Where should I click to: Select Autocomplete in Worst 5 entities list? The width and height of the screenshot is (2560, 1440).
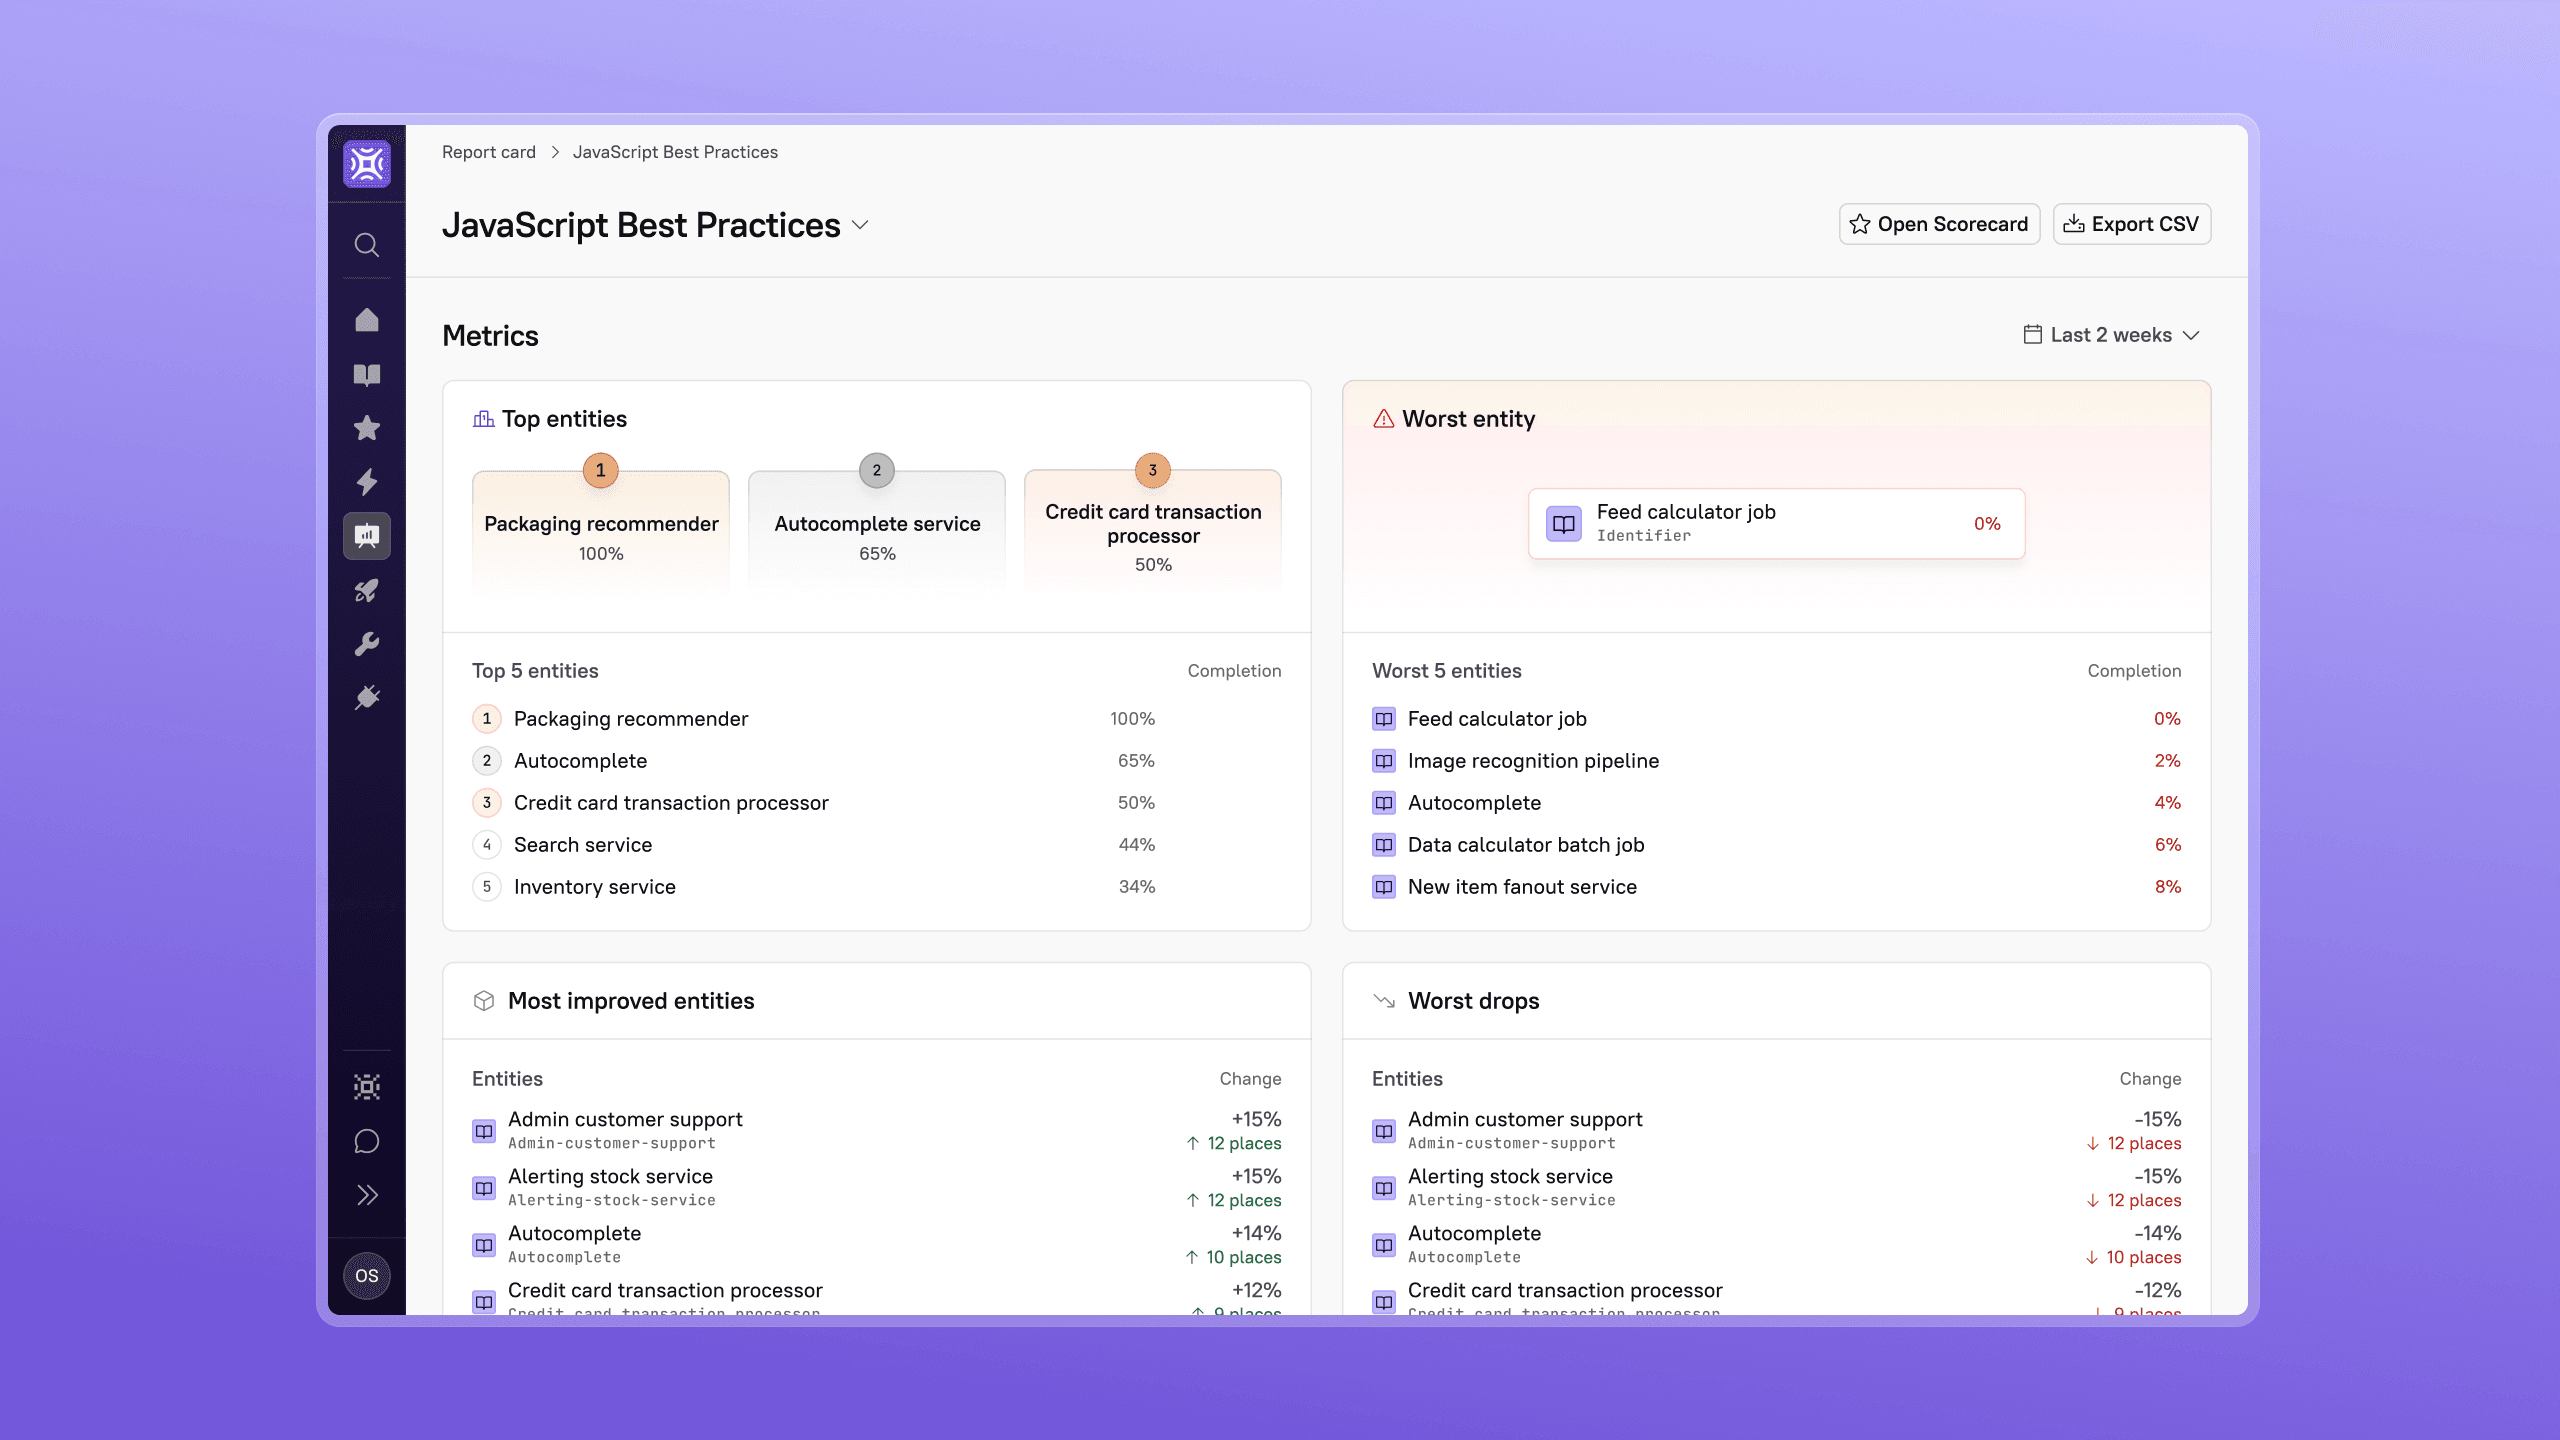click(1777, 803)
